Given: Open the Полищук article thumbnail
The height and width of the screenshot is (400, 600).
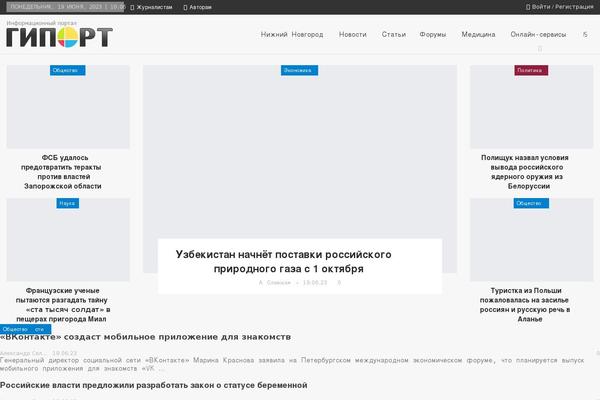Looking at the screenshot, I should [532, 107].
